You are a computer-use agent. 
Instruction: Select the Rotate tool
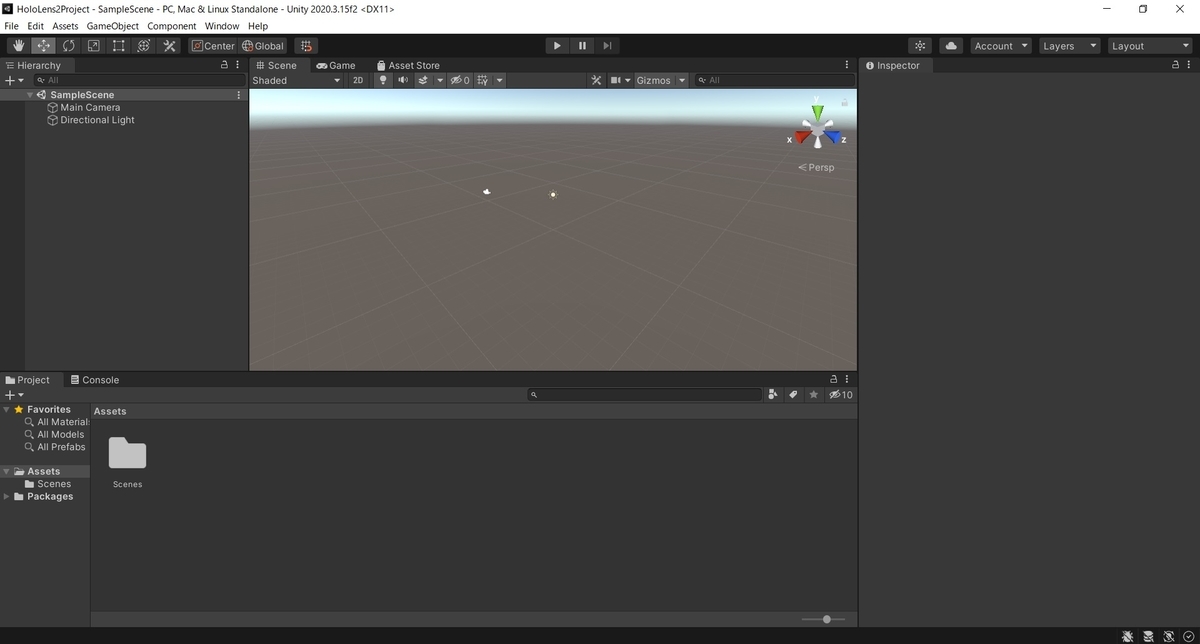pyautogui.click(x=68, y=46)
